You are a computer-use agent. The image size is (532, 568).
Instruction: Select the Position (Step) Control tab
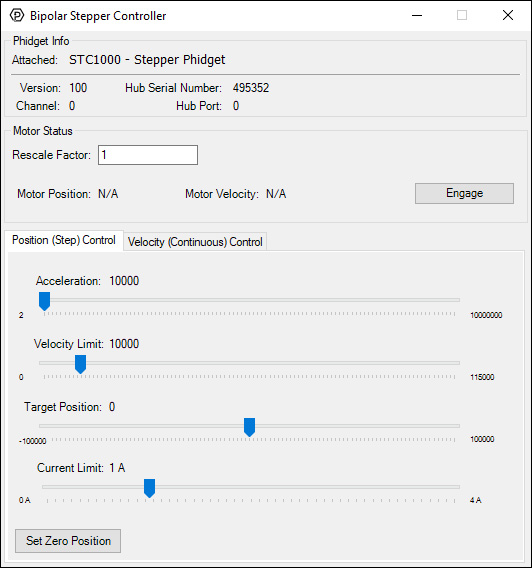[64, 240]
